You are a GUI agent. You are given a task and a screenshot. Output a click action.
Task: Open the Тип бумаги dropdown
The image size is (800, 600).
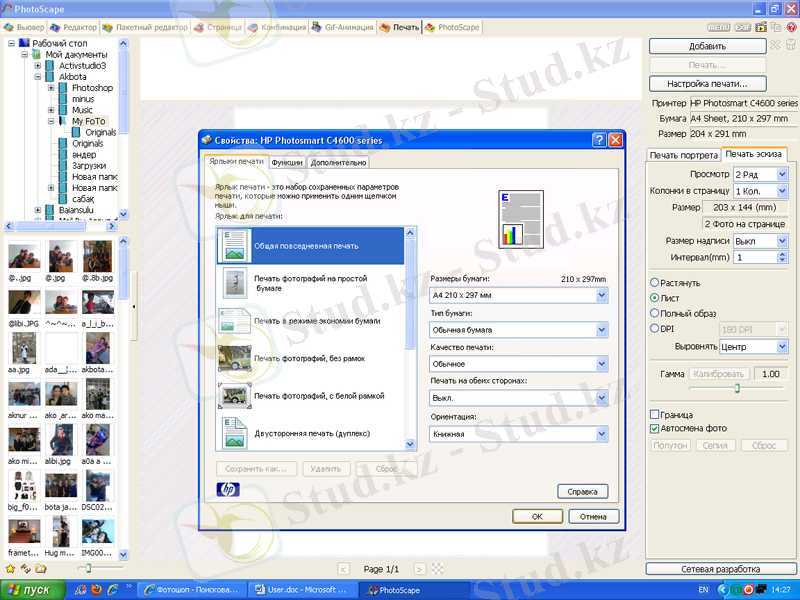[518, 330]
